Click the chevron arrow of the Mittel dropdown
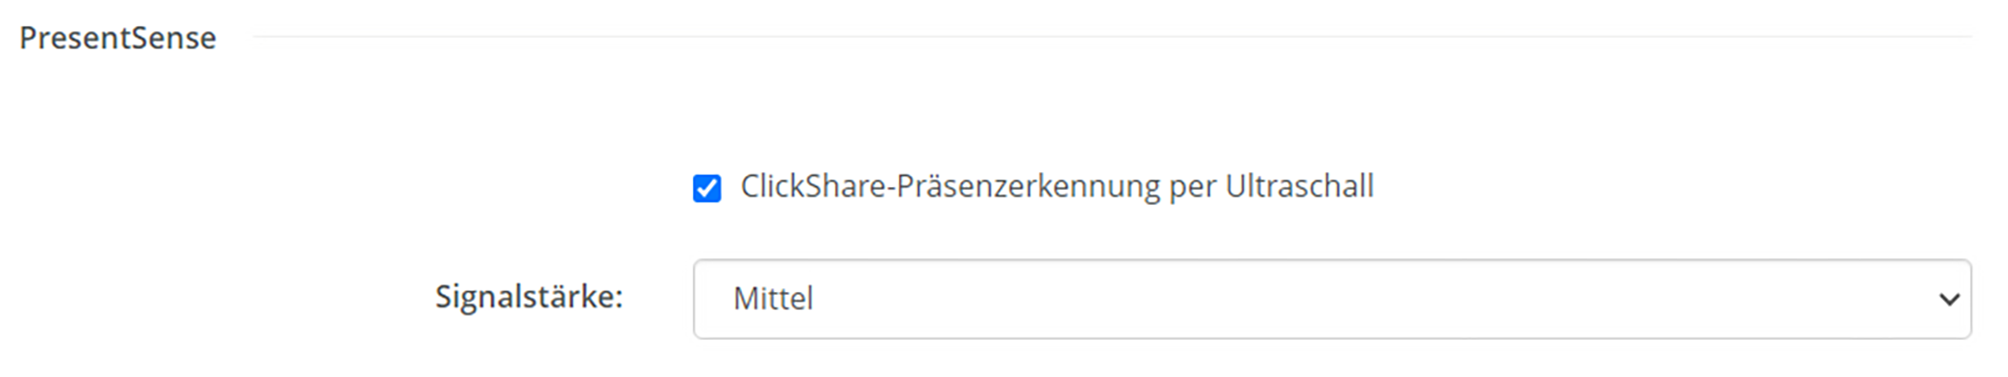Viewport: 2008px width, 377px height. point(1949,299)
